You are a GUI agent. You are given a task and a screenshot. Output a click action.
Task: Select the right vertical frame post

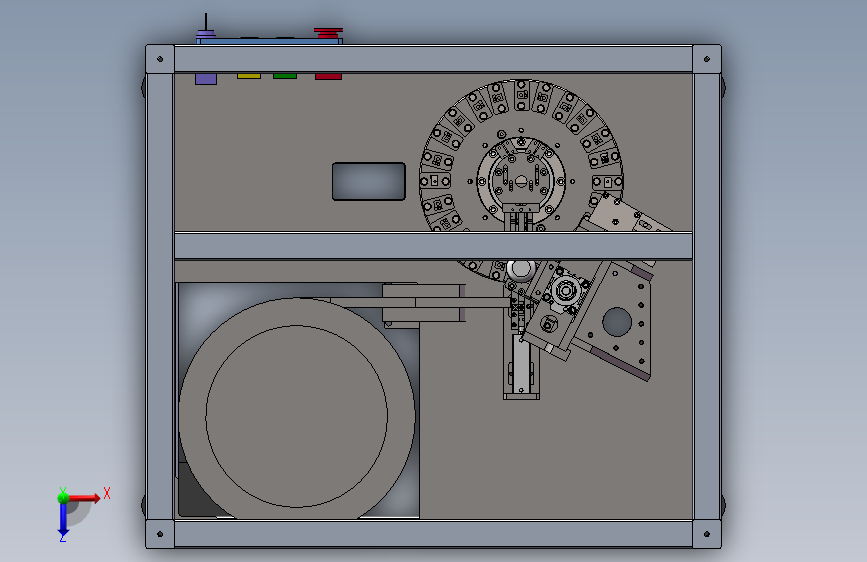click(707, 296)
